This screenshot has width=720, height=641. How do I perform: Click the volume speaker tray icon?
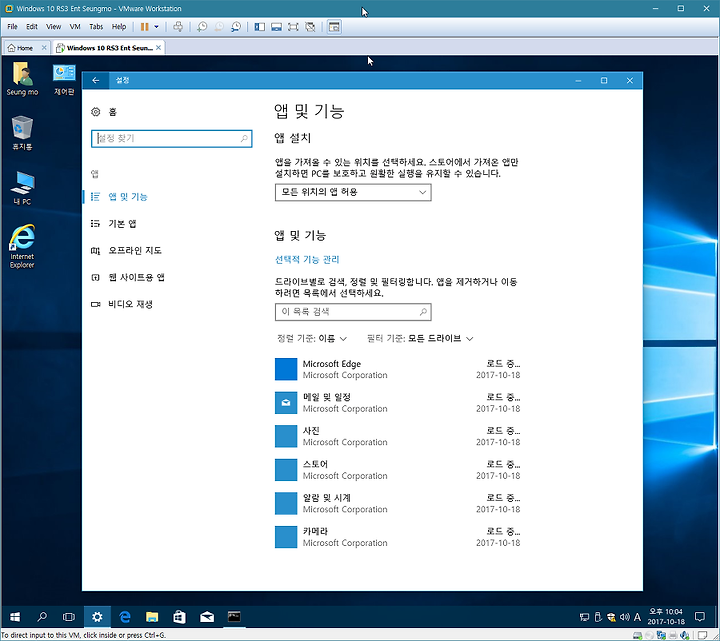pos(624,617)
